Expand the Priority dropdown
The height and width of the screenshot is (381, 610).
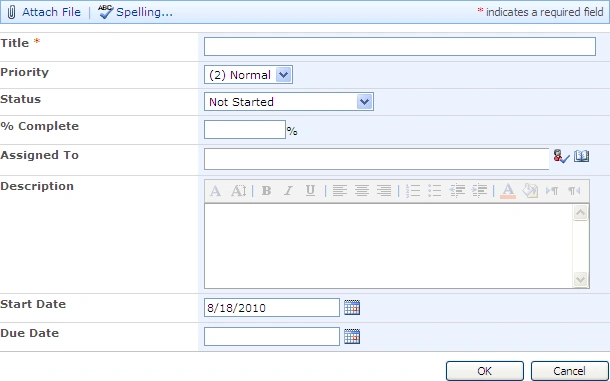[x=283, y=75]
